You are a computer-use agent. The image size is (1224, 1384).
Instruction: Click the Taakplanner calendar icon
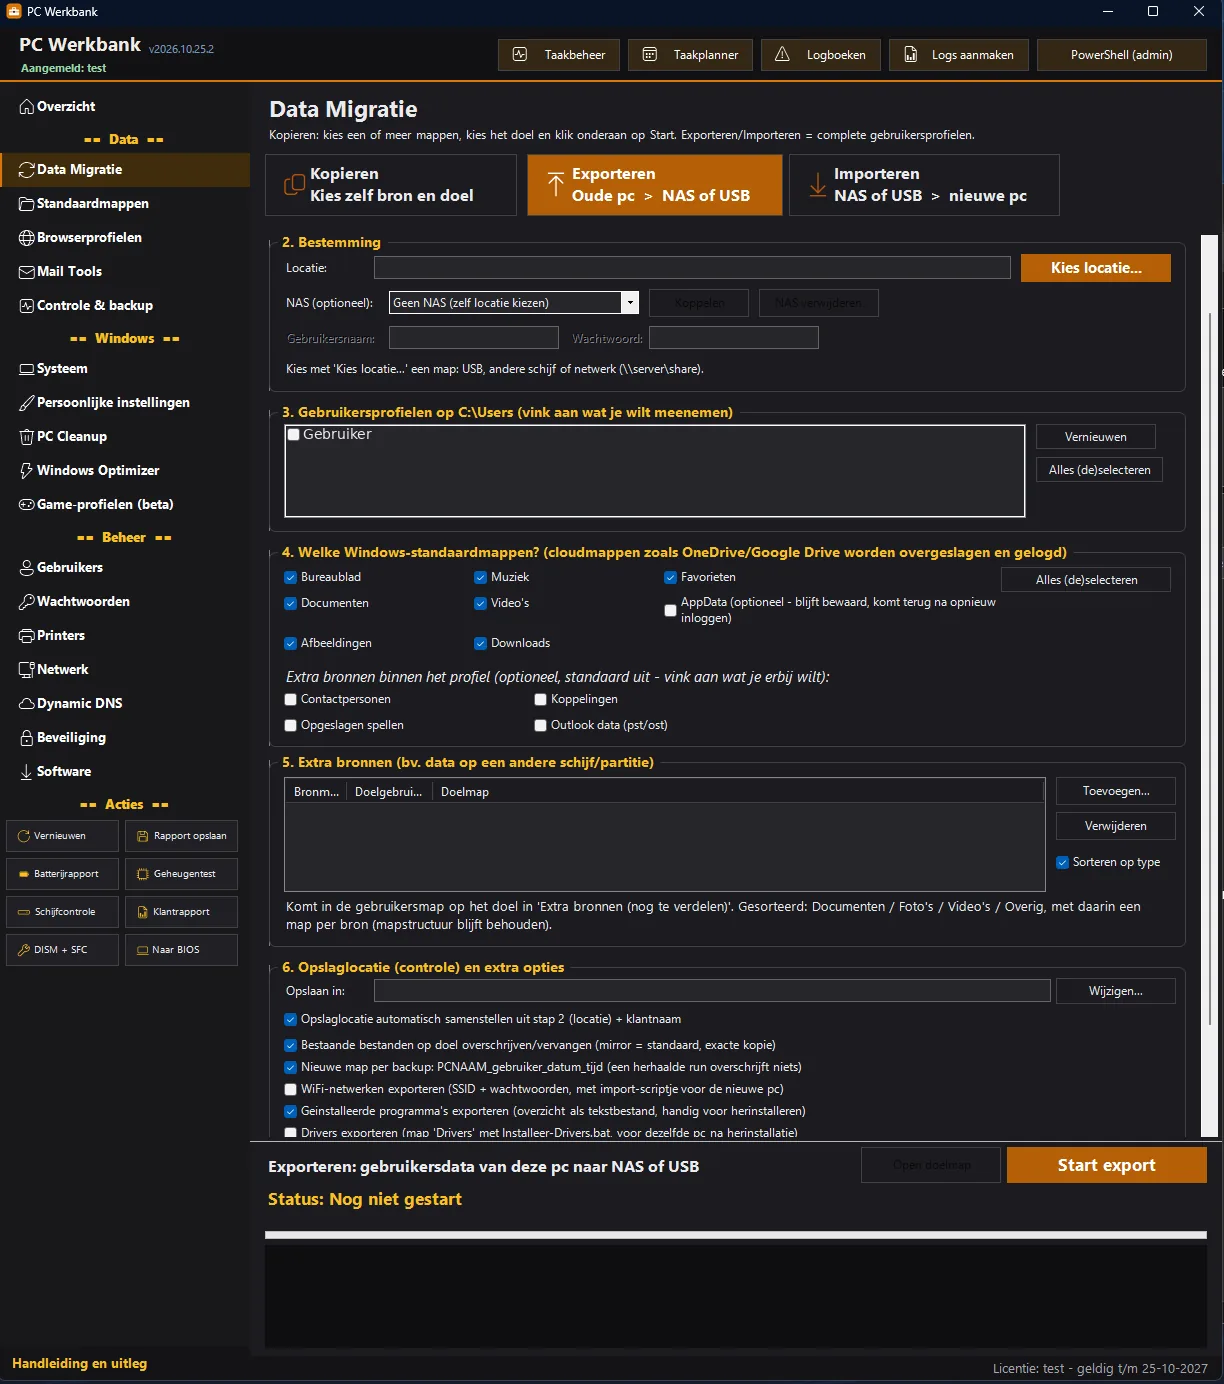click(x=649, y=55)
